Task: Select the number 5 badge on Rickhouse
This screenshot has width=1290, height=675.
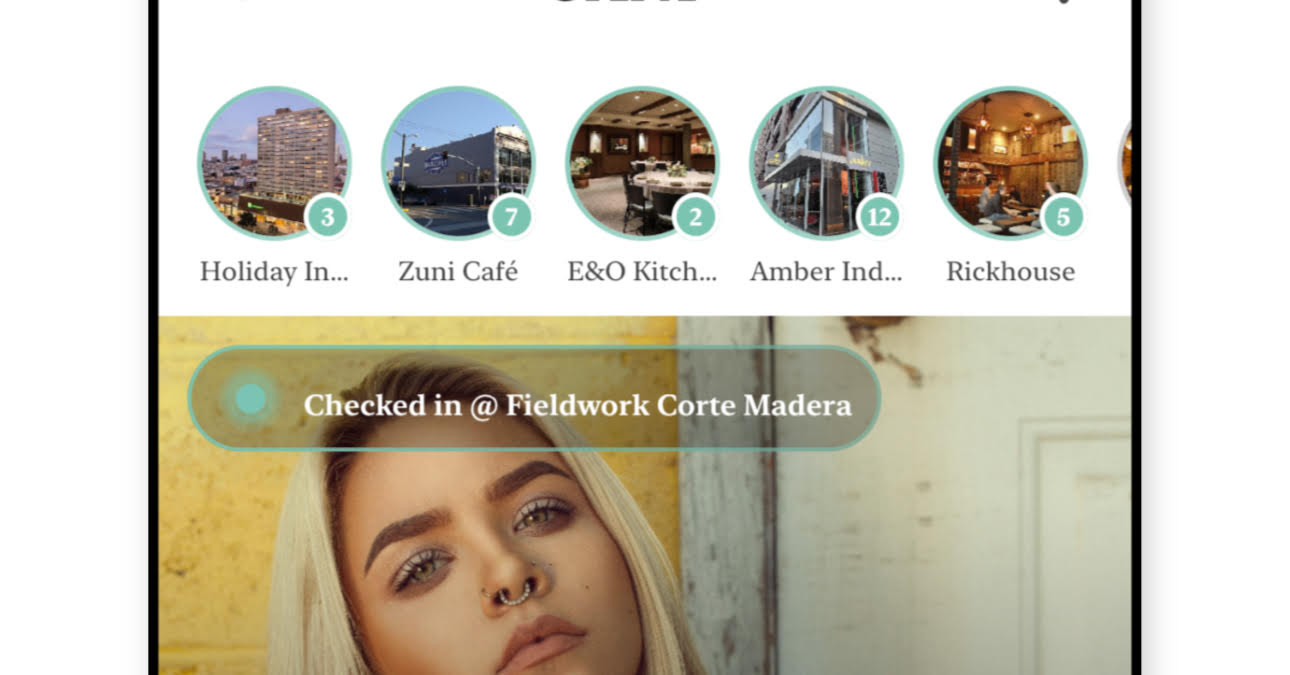Action: pos(1063,217)
